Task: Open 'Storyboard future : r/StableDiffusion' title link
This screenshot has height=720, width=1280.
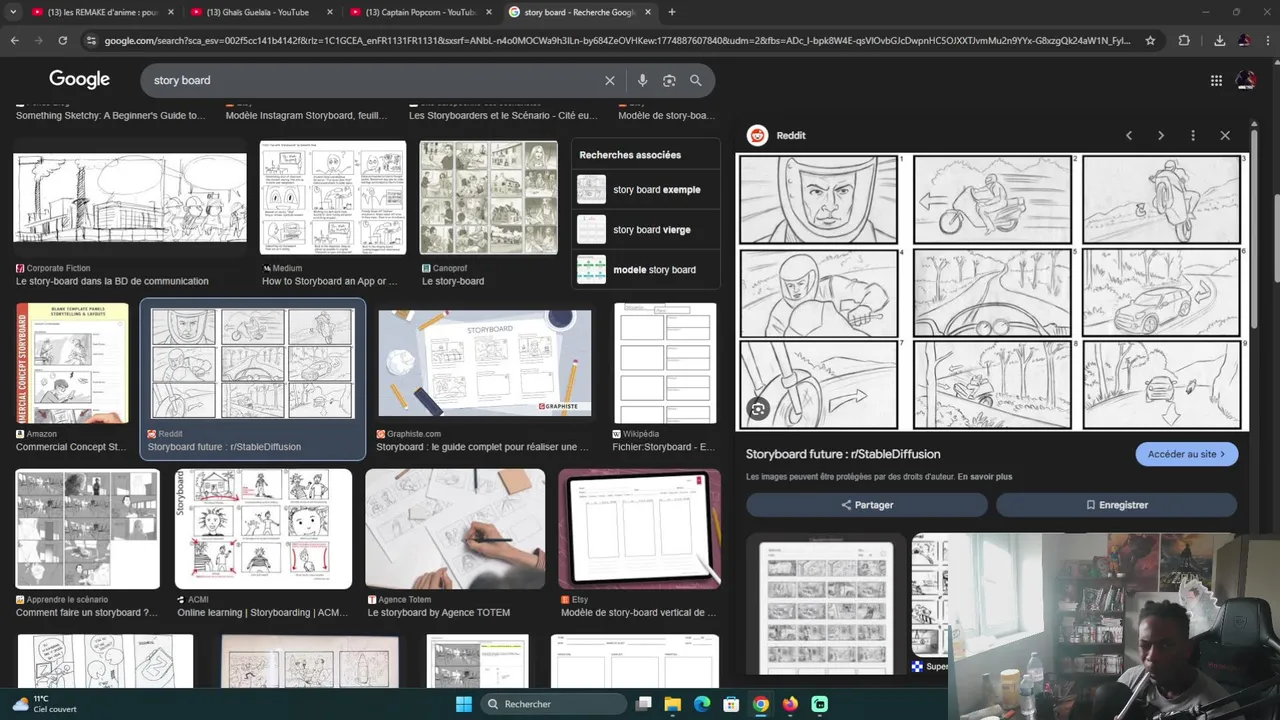Action: [x=843, y=454]
